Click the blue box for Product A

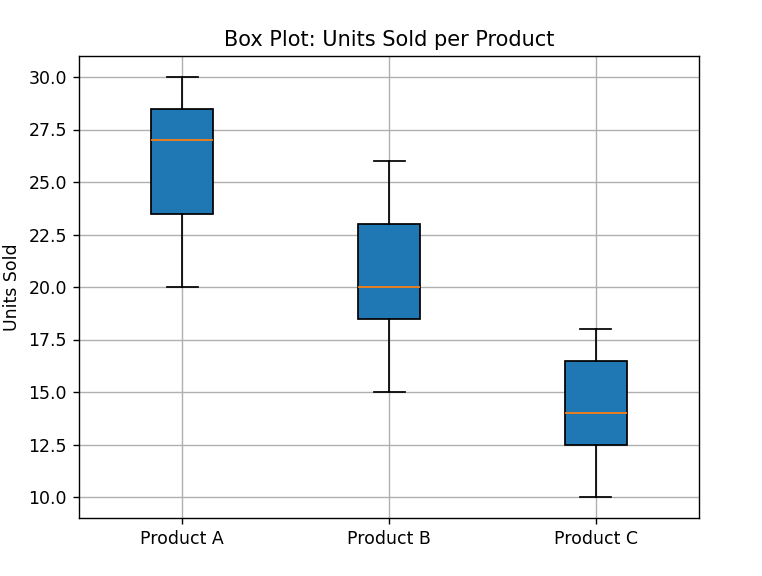click(182, 180)
